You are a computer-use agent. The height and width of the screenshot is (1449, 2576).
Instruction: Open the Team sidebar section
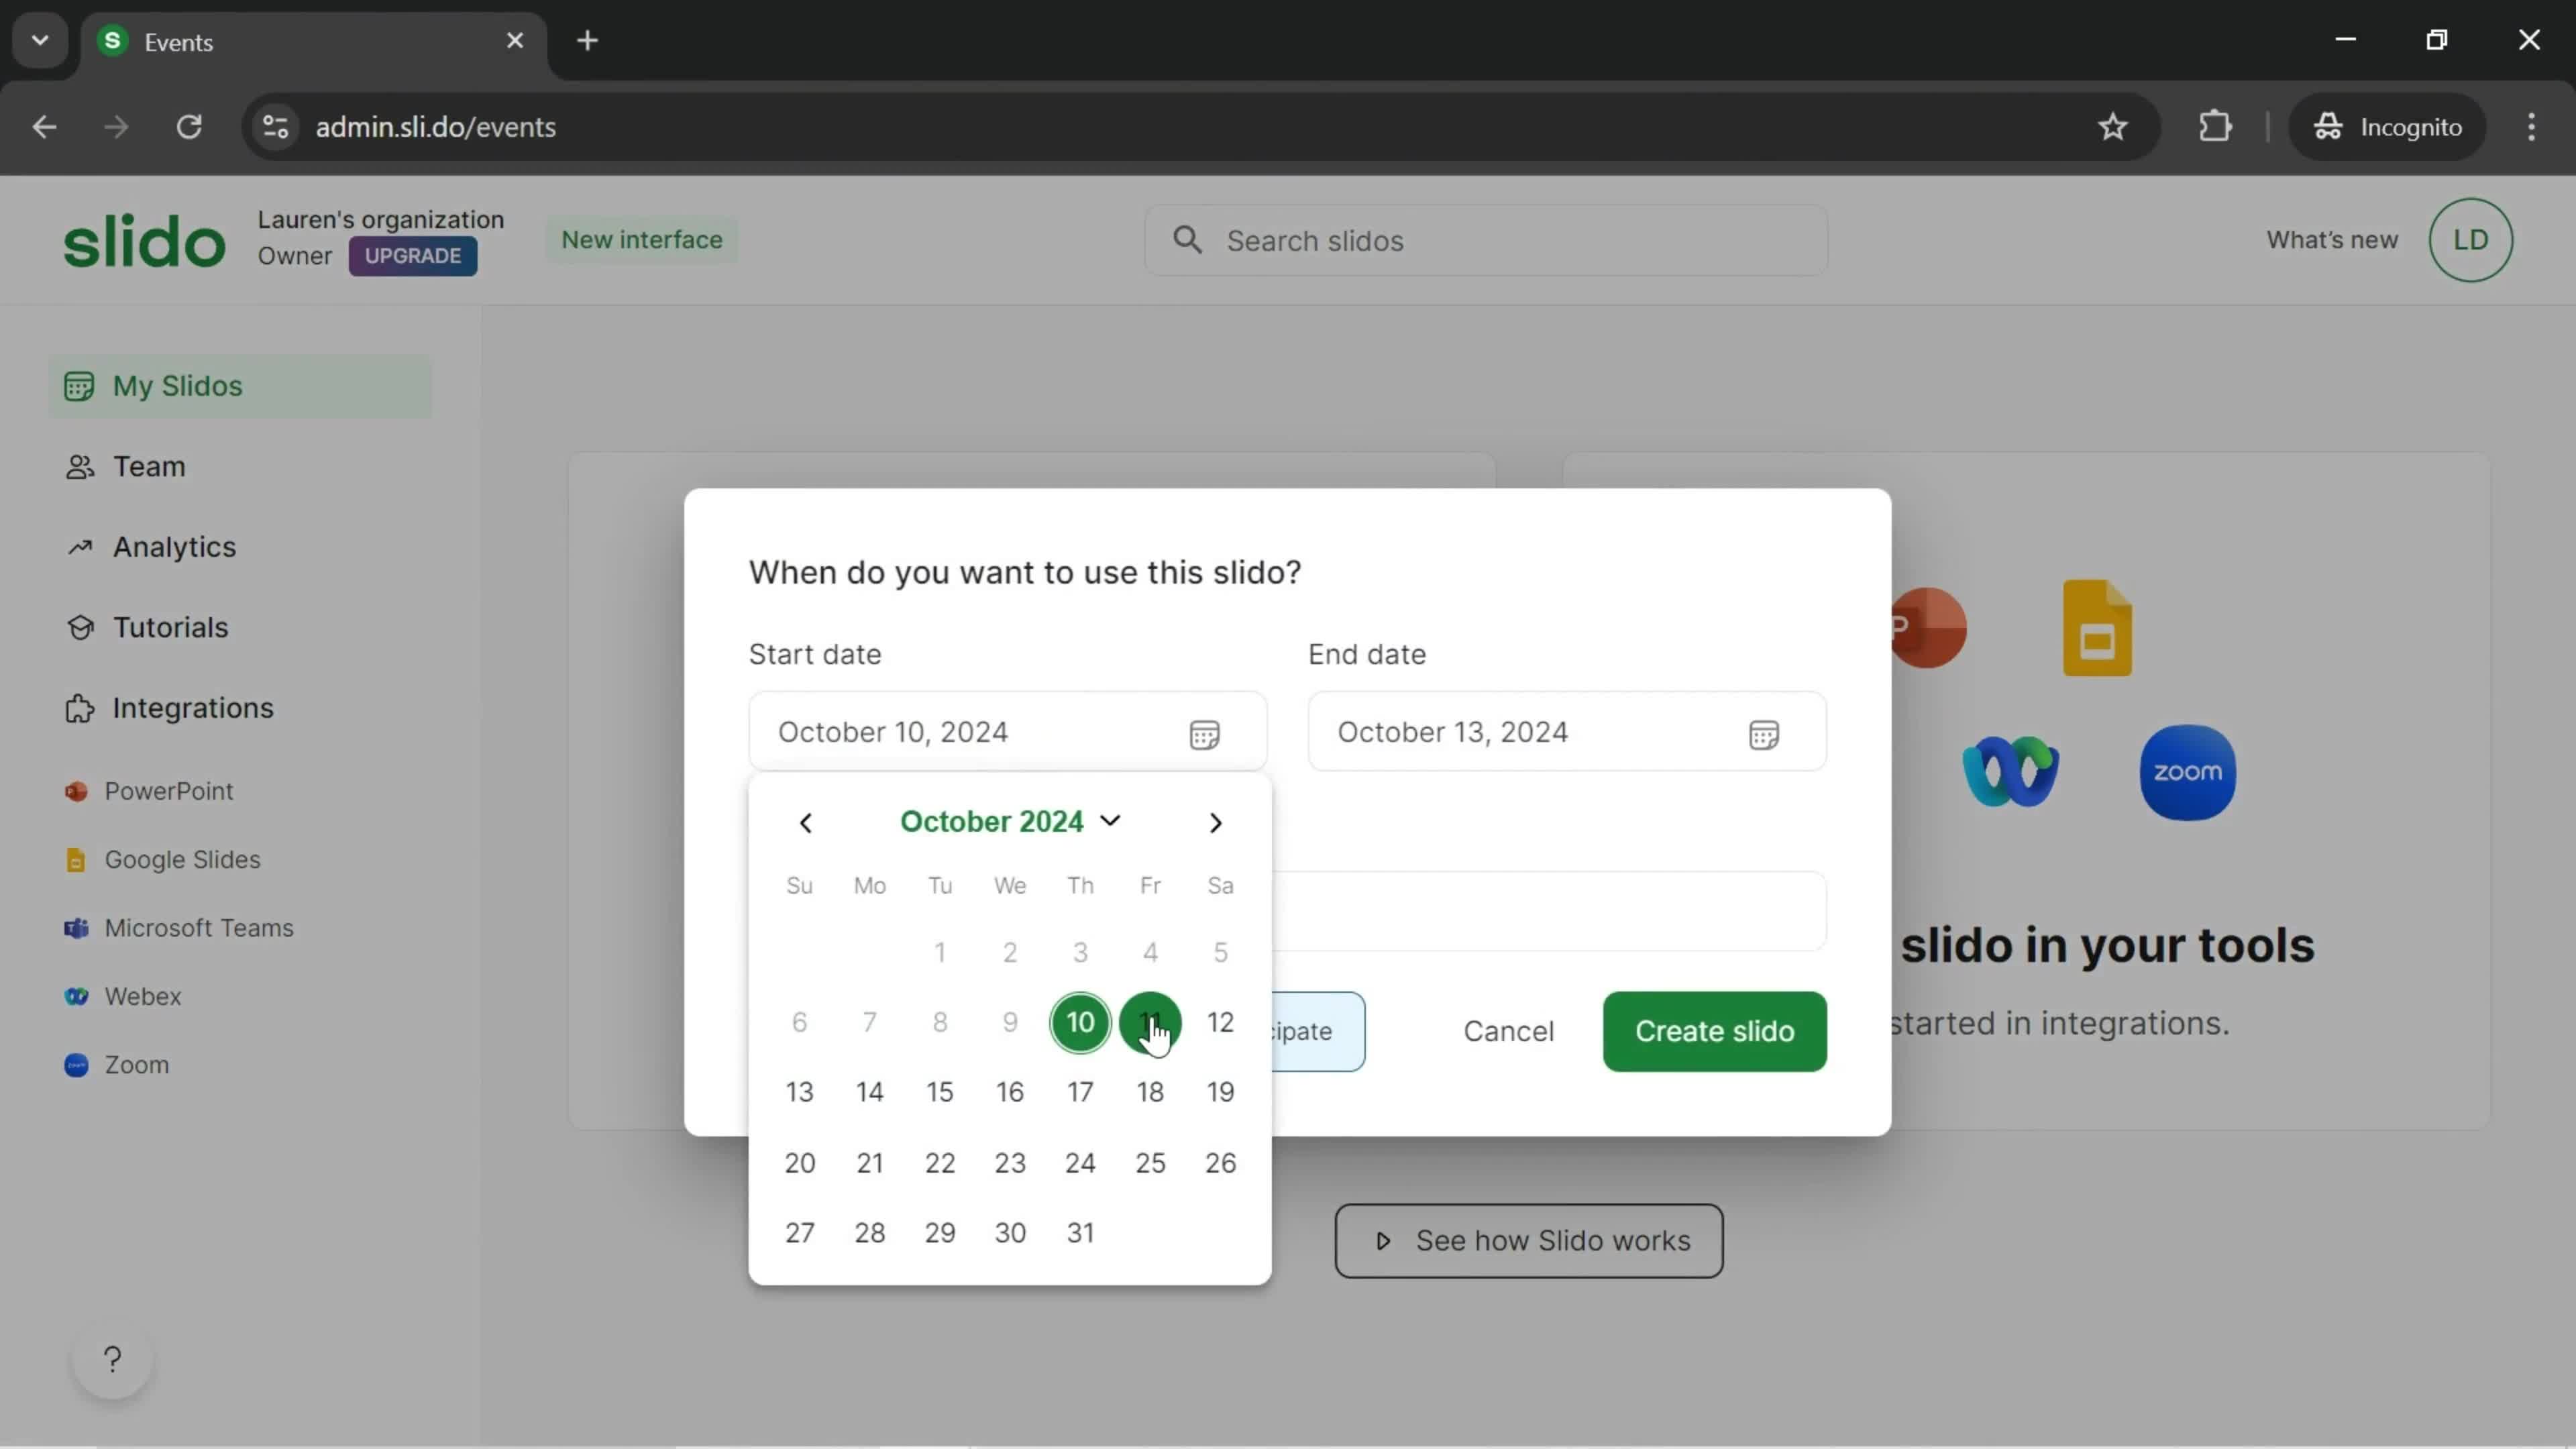point(149,466)
